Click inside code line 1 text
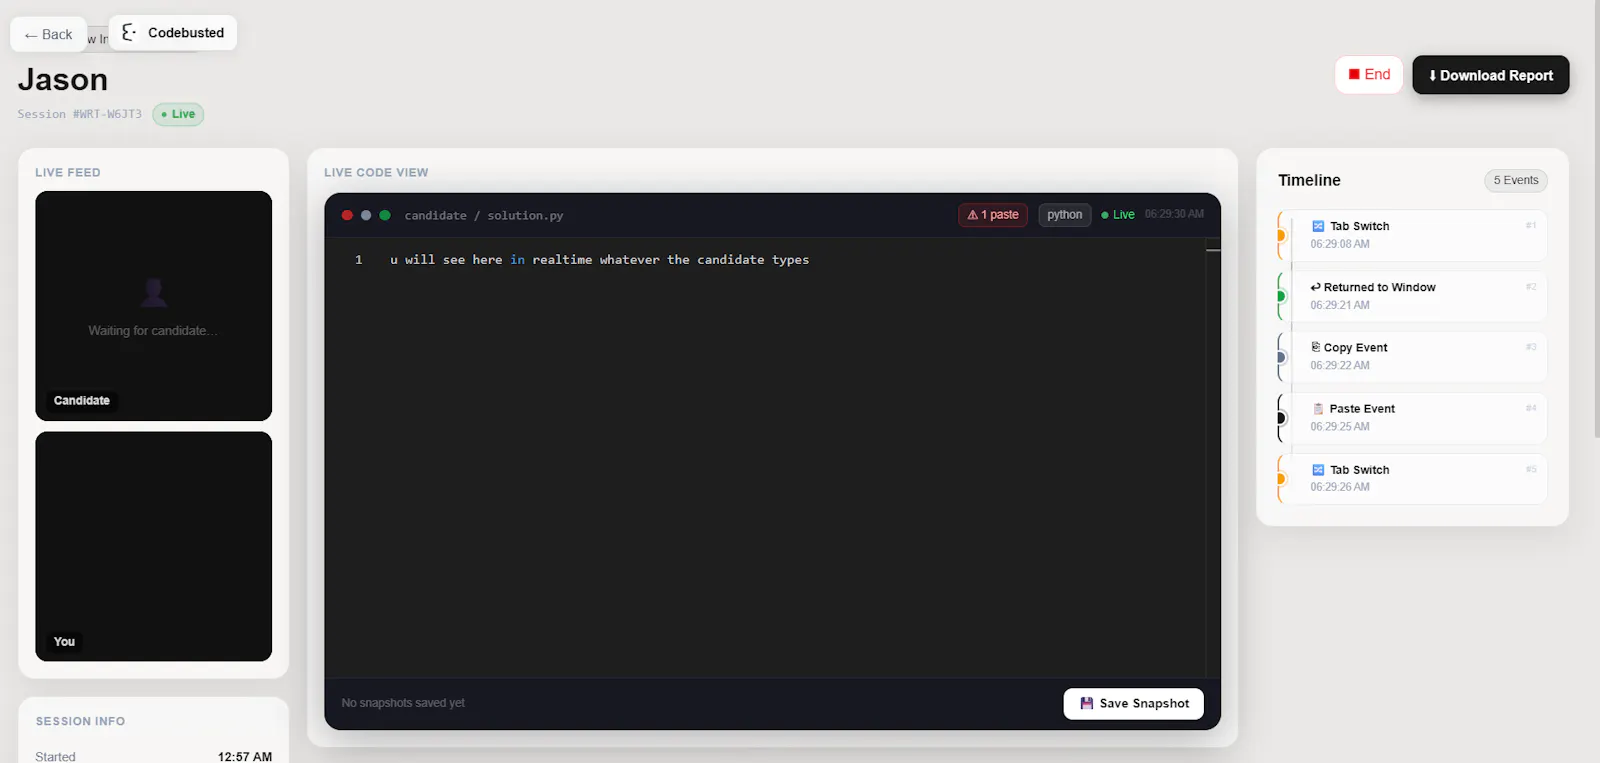 pos(600,260)
